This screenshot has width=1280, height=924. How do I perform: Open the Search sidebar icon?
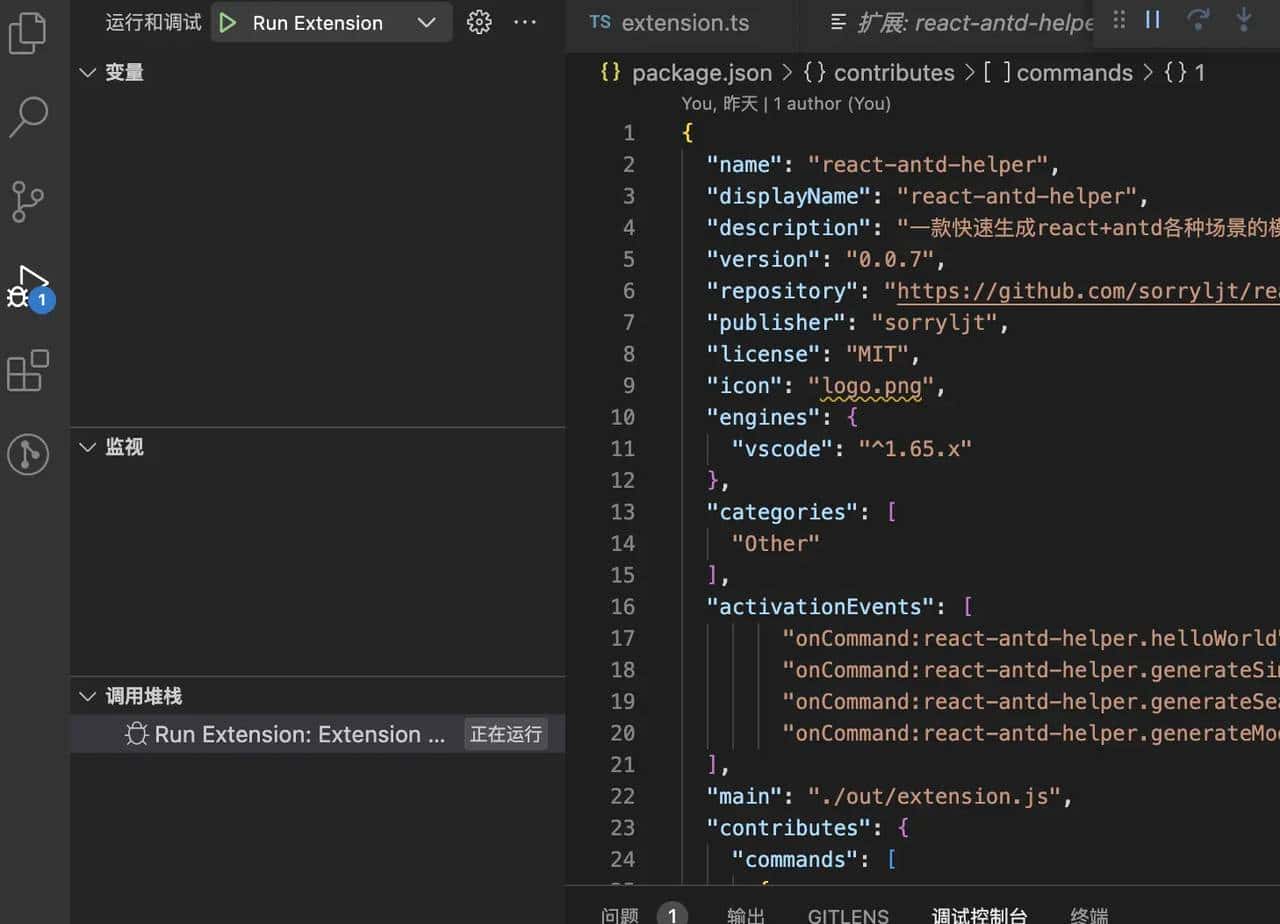(29, 117)
